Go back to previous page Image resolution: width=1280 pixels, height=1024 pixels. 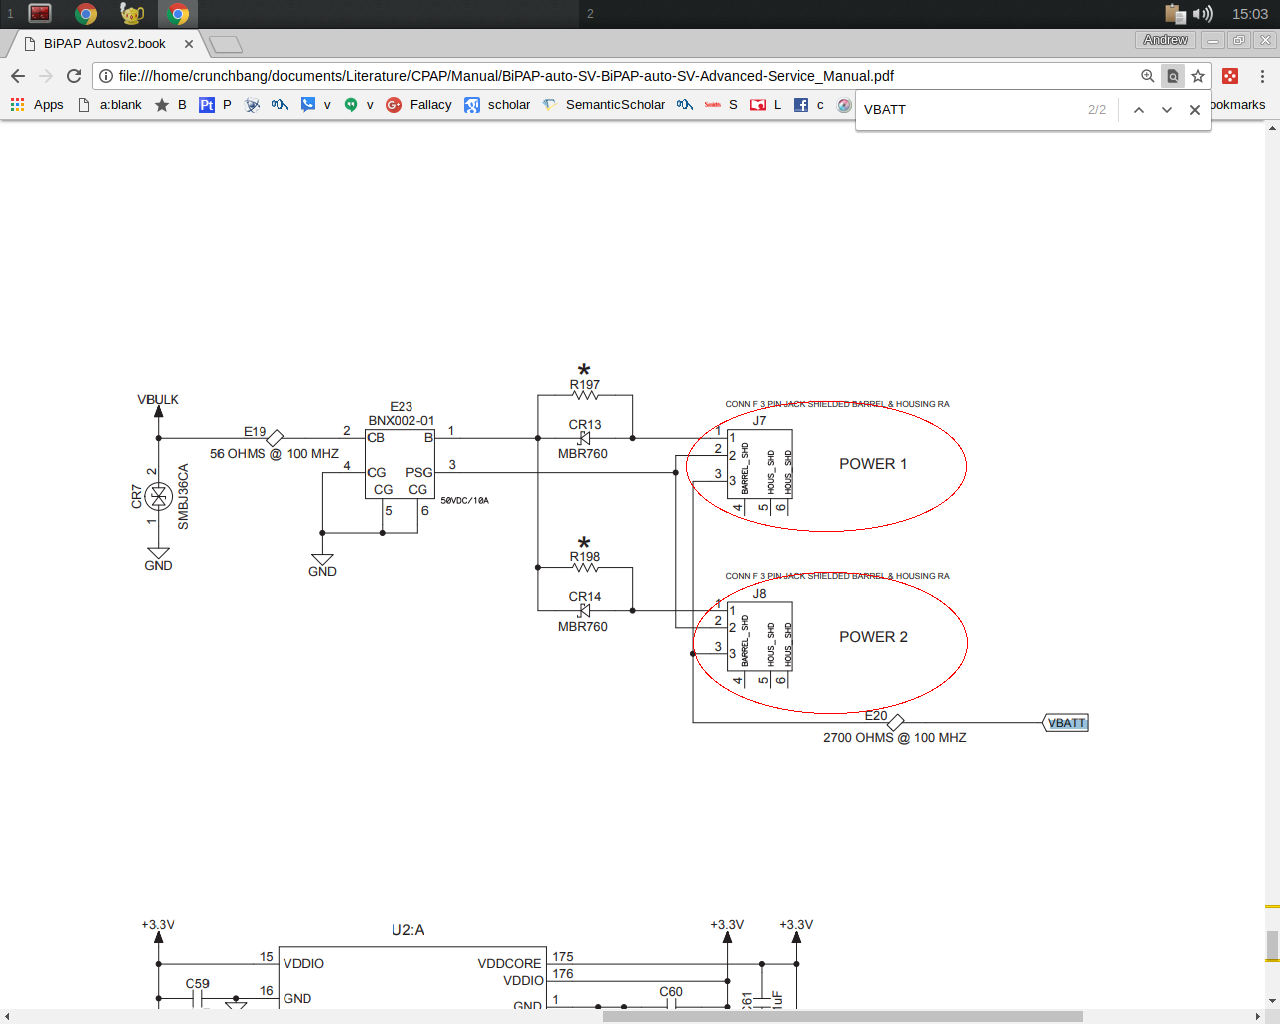click(x=18, y=76)
